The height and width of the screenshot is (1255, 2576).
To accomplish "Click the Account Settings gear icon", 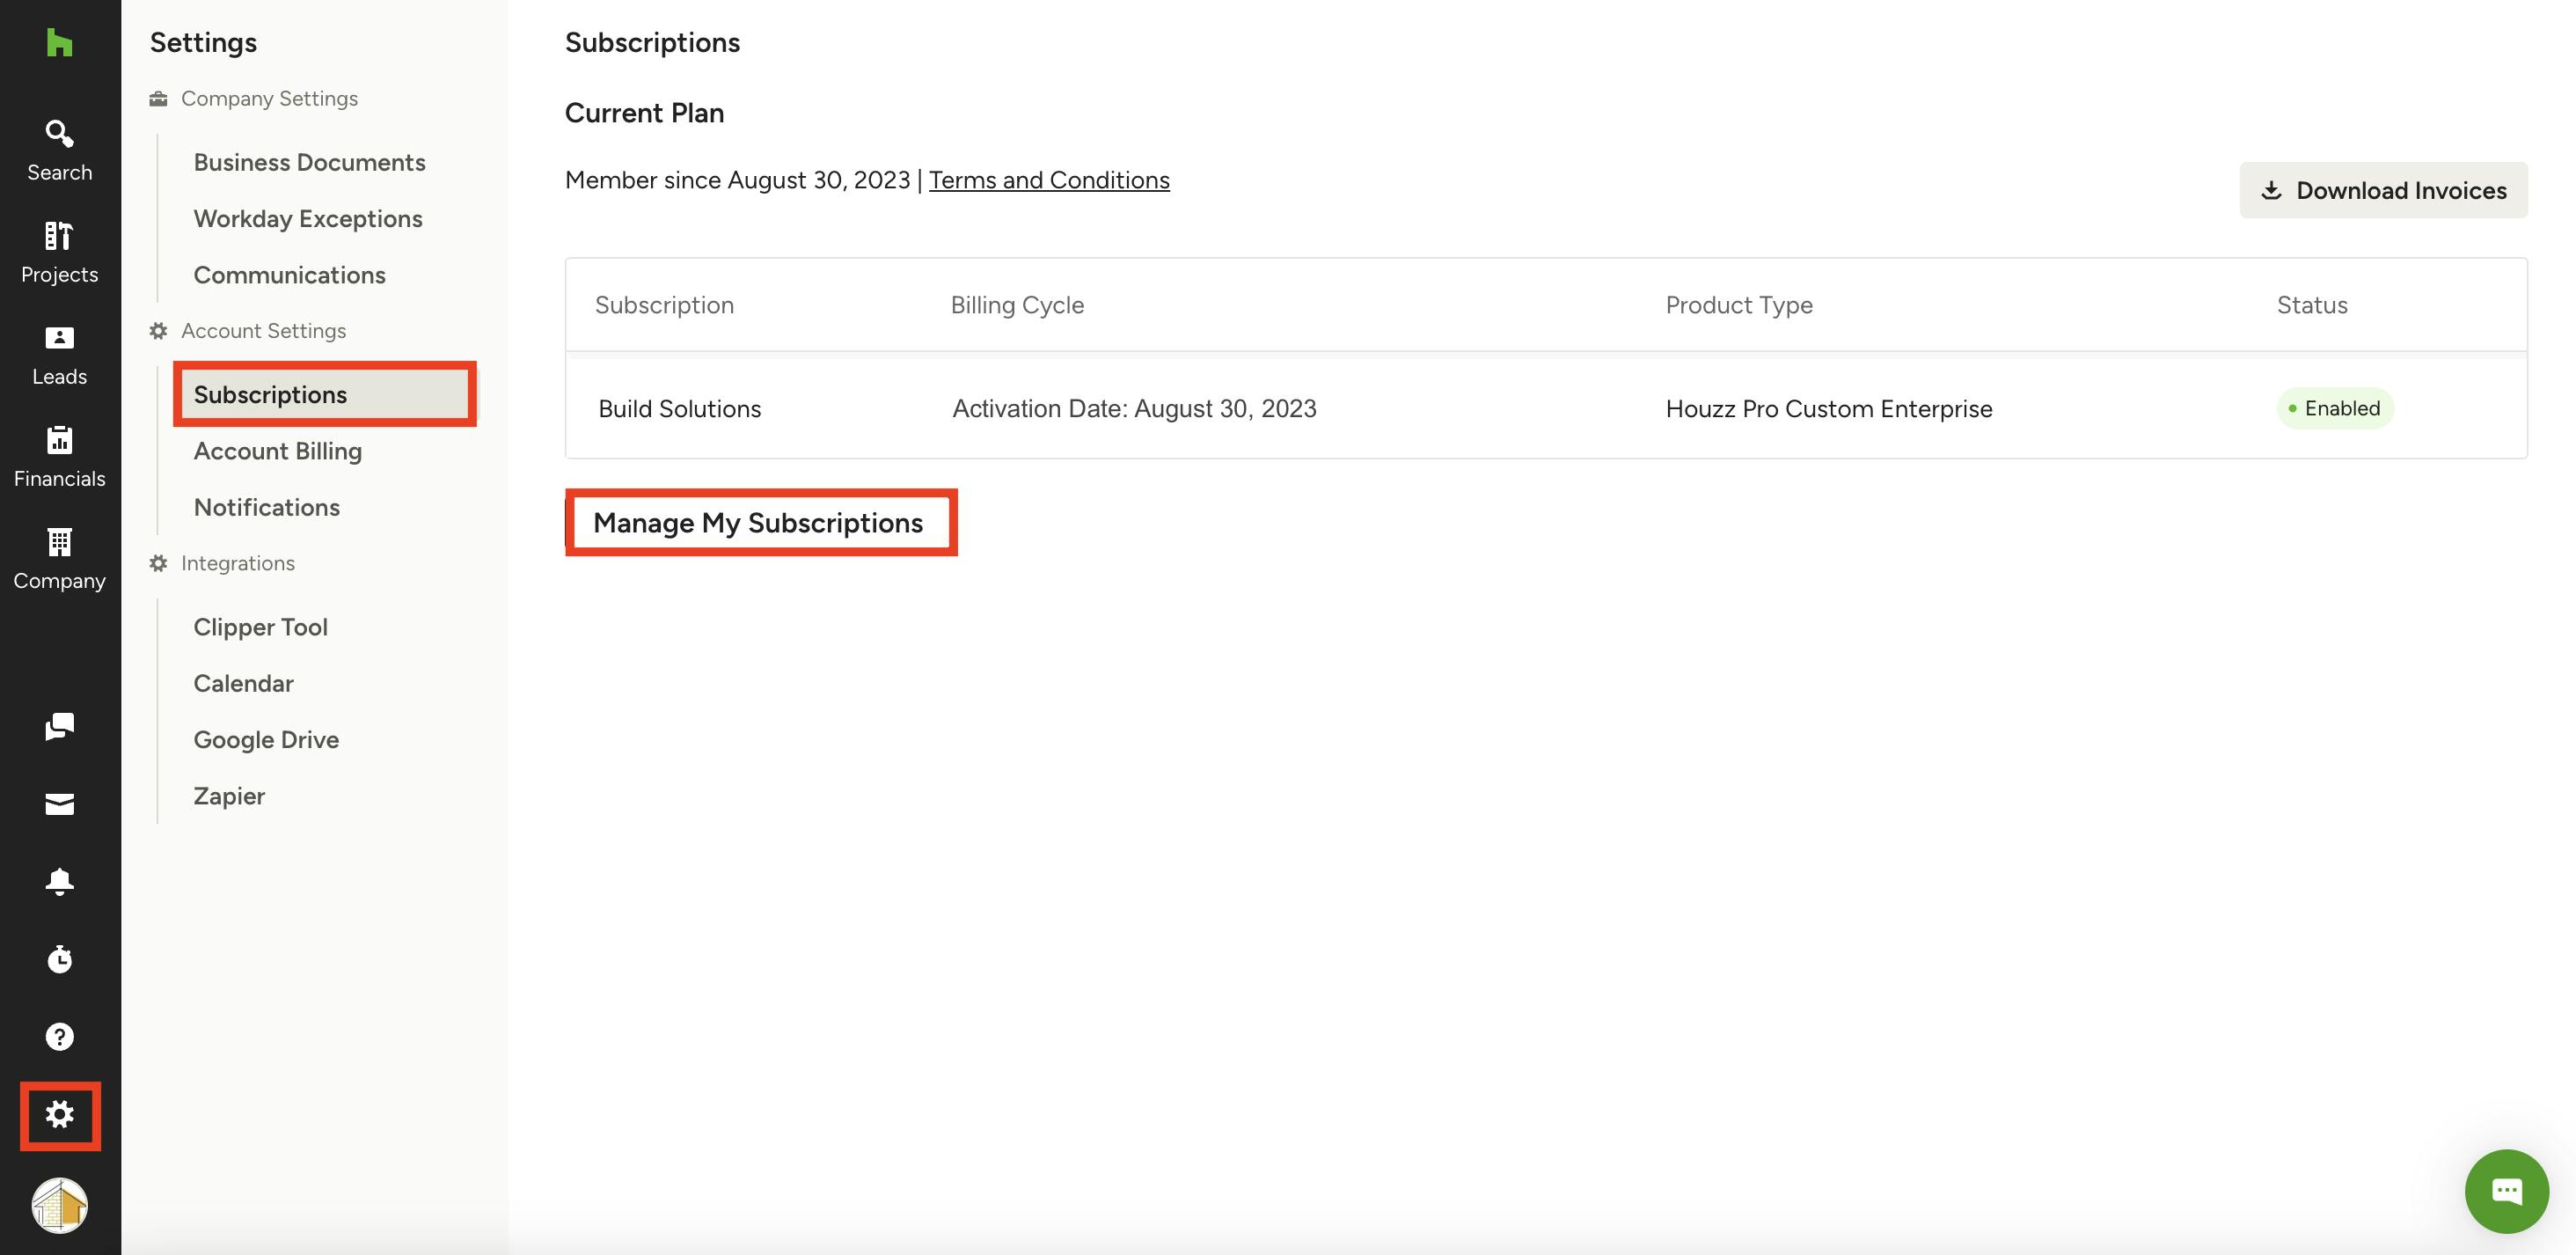I will (x=158, y=330).
